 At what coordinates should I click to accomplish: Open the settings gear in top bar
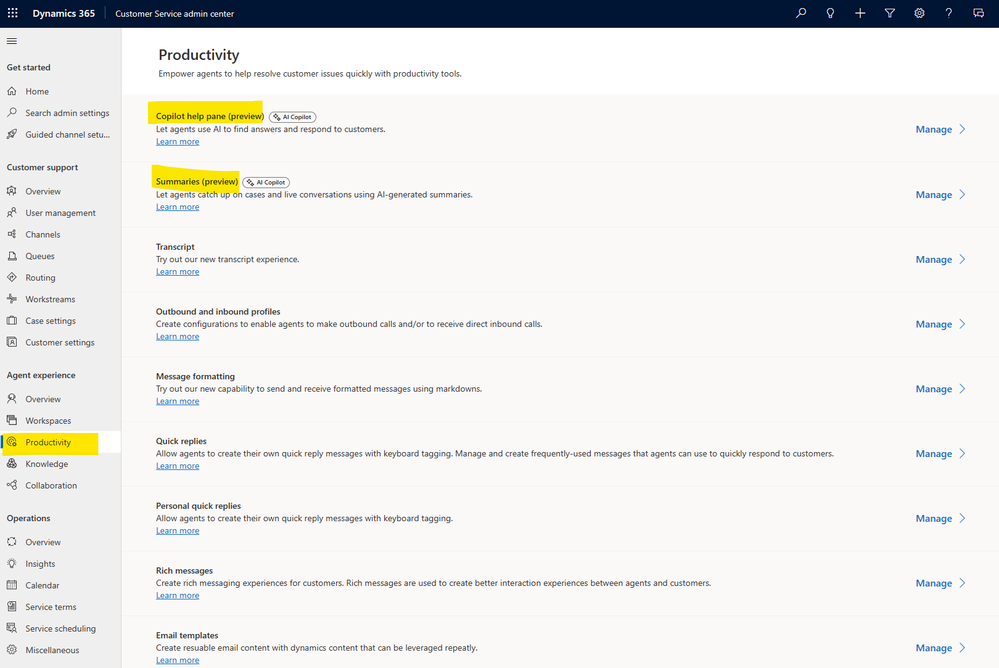point(919,13)
